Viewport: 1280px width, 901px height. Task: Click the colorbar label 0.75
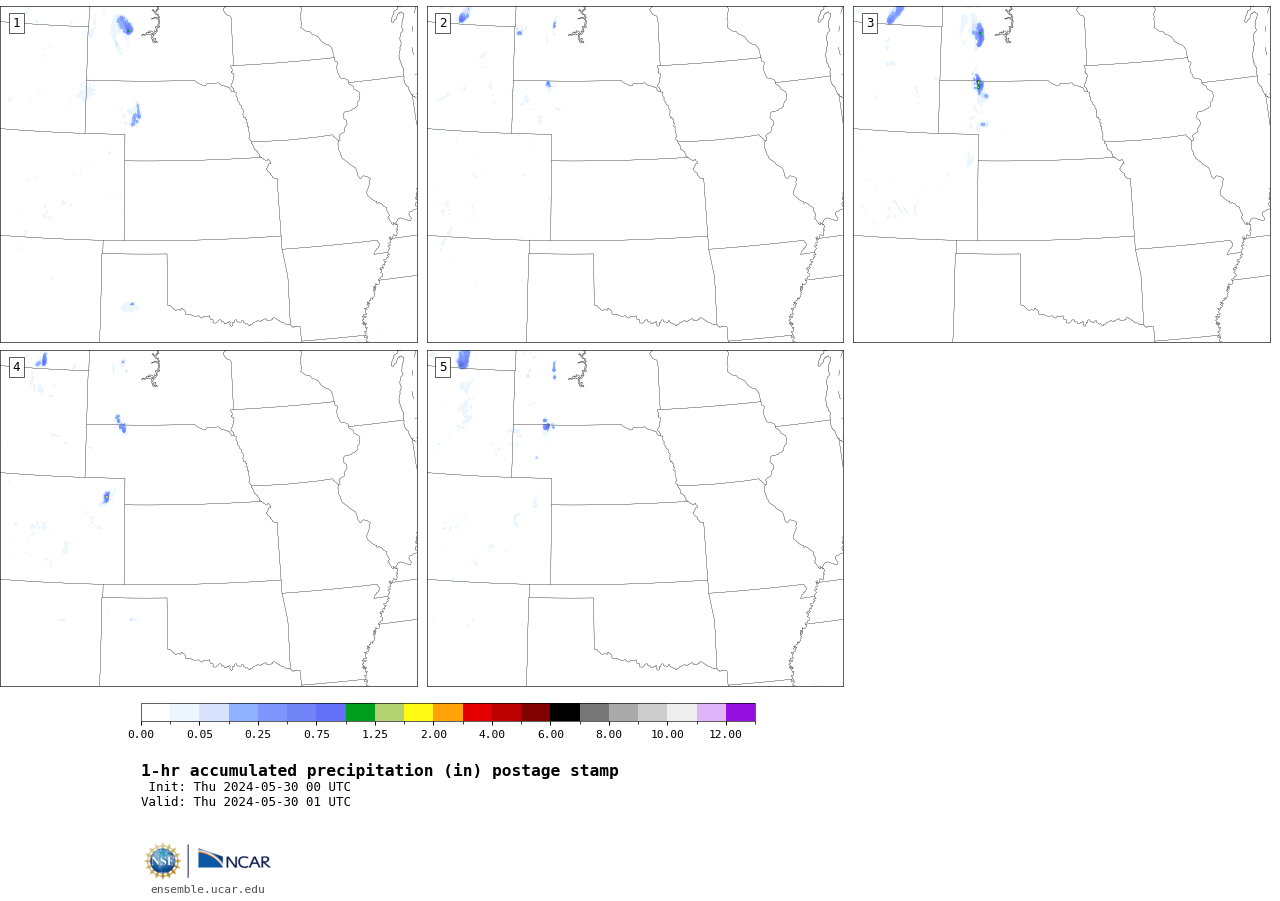pos(317,735)
